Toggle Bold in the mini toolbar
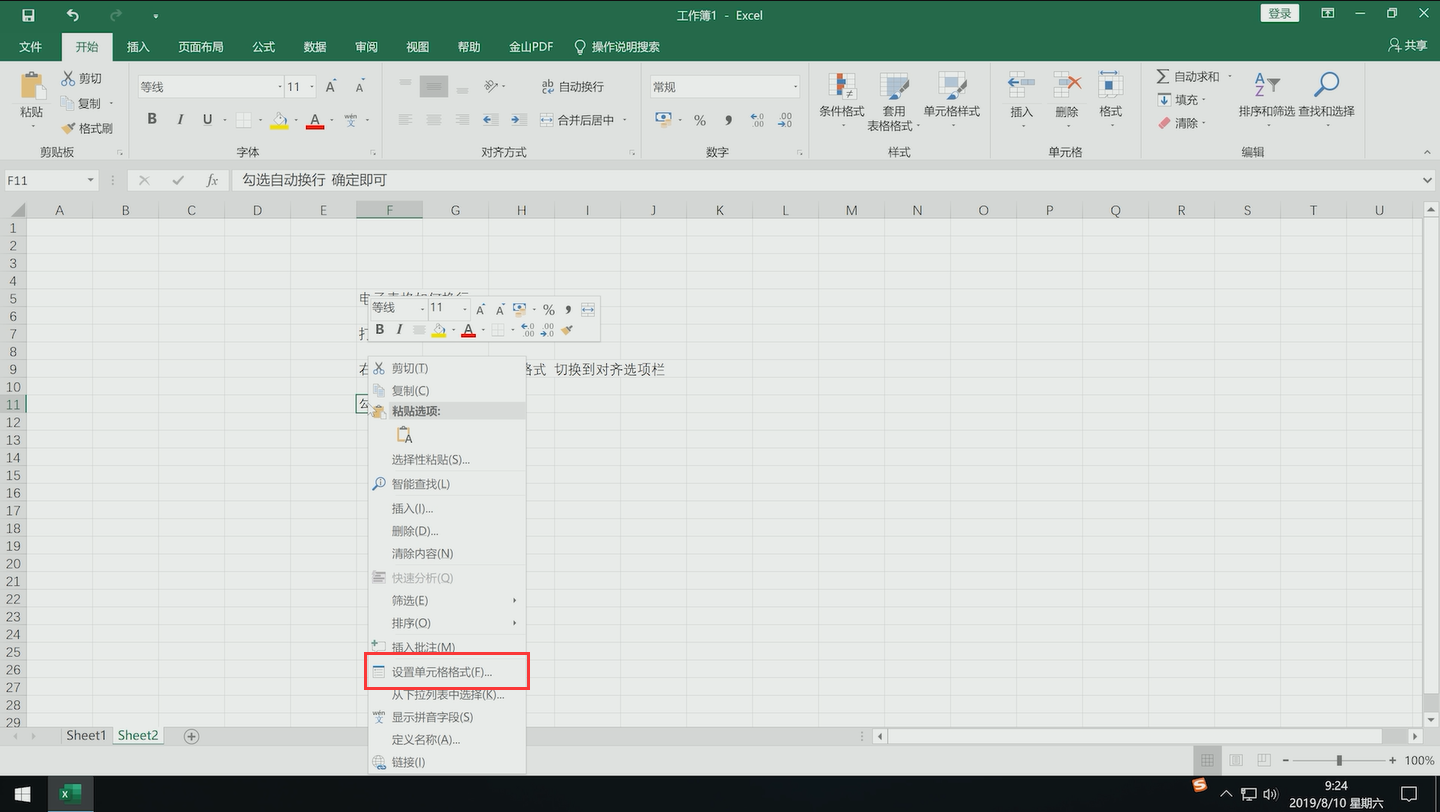This screenshot has width=1440, height=812. pyautogui.click(x=379, y=329)
